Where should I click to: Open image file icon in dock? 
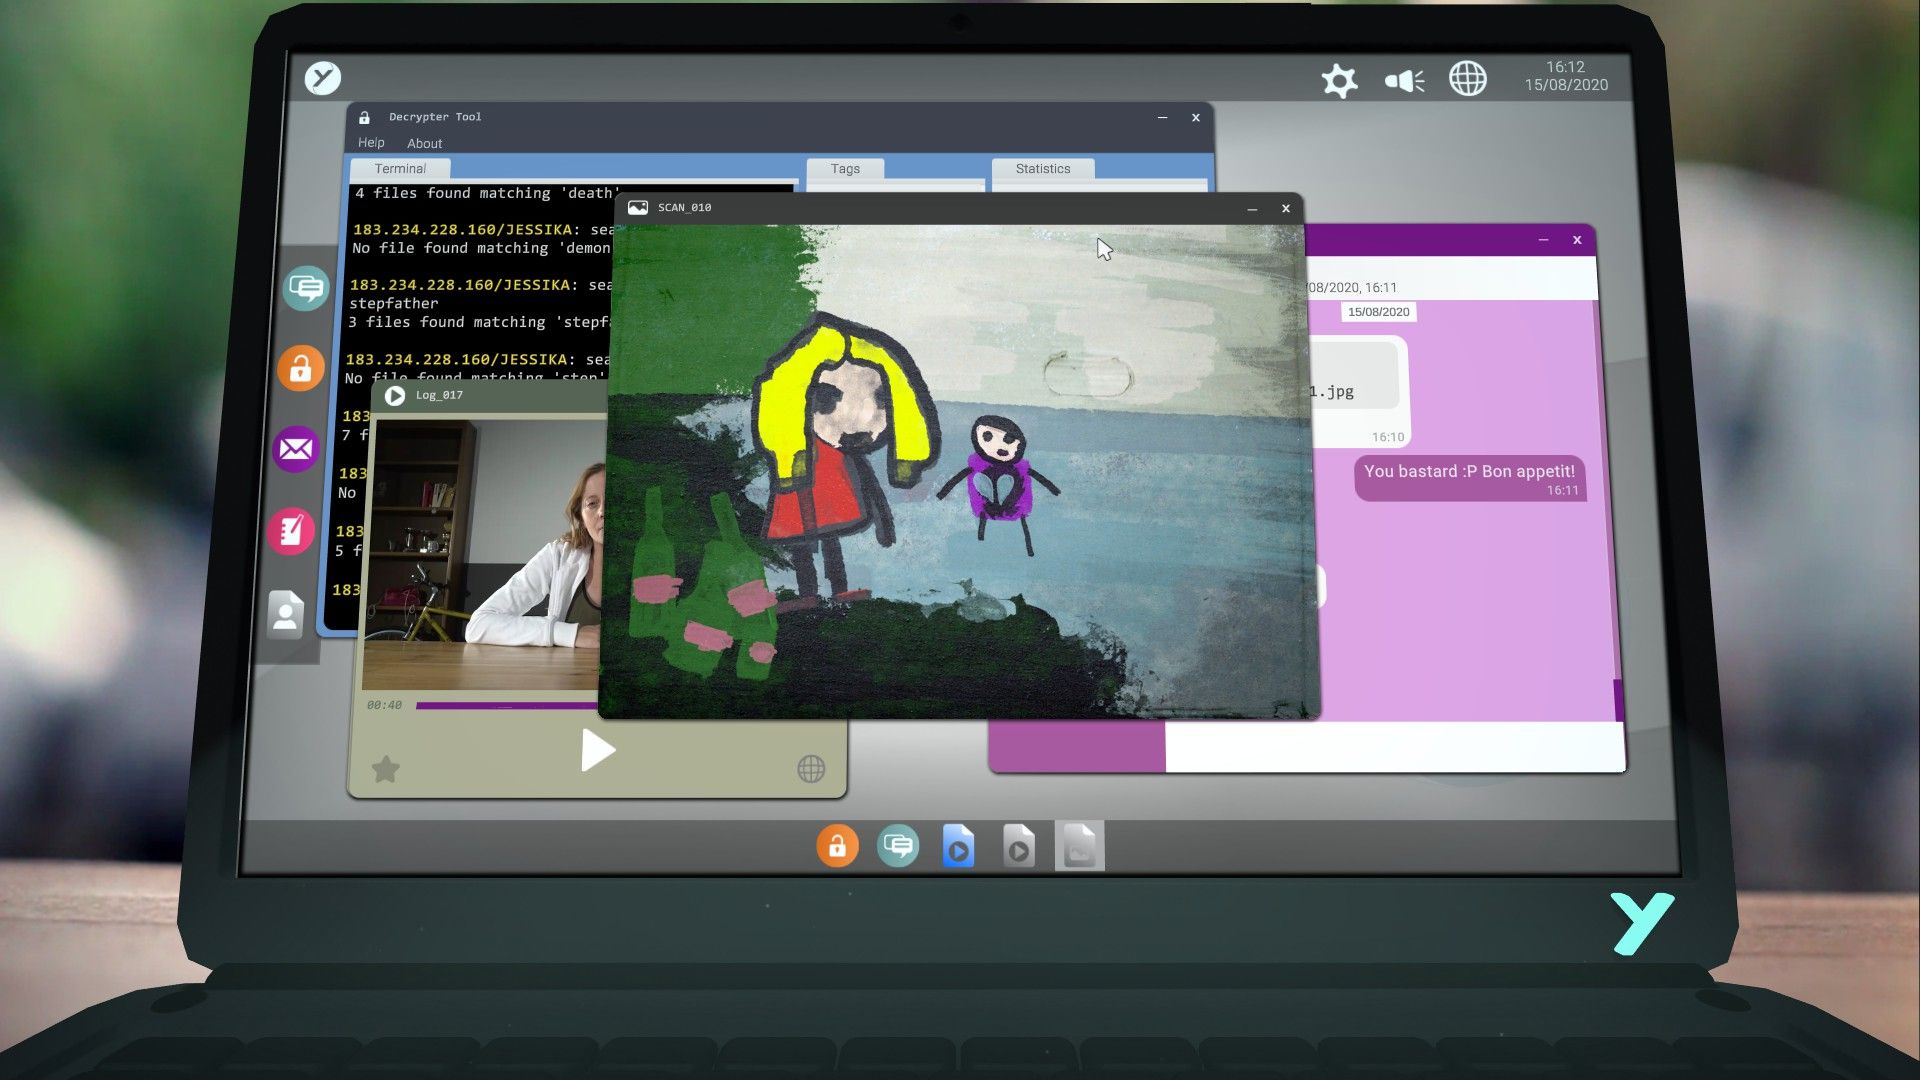pos(1079,846)
